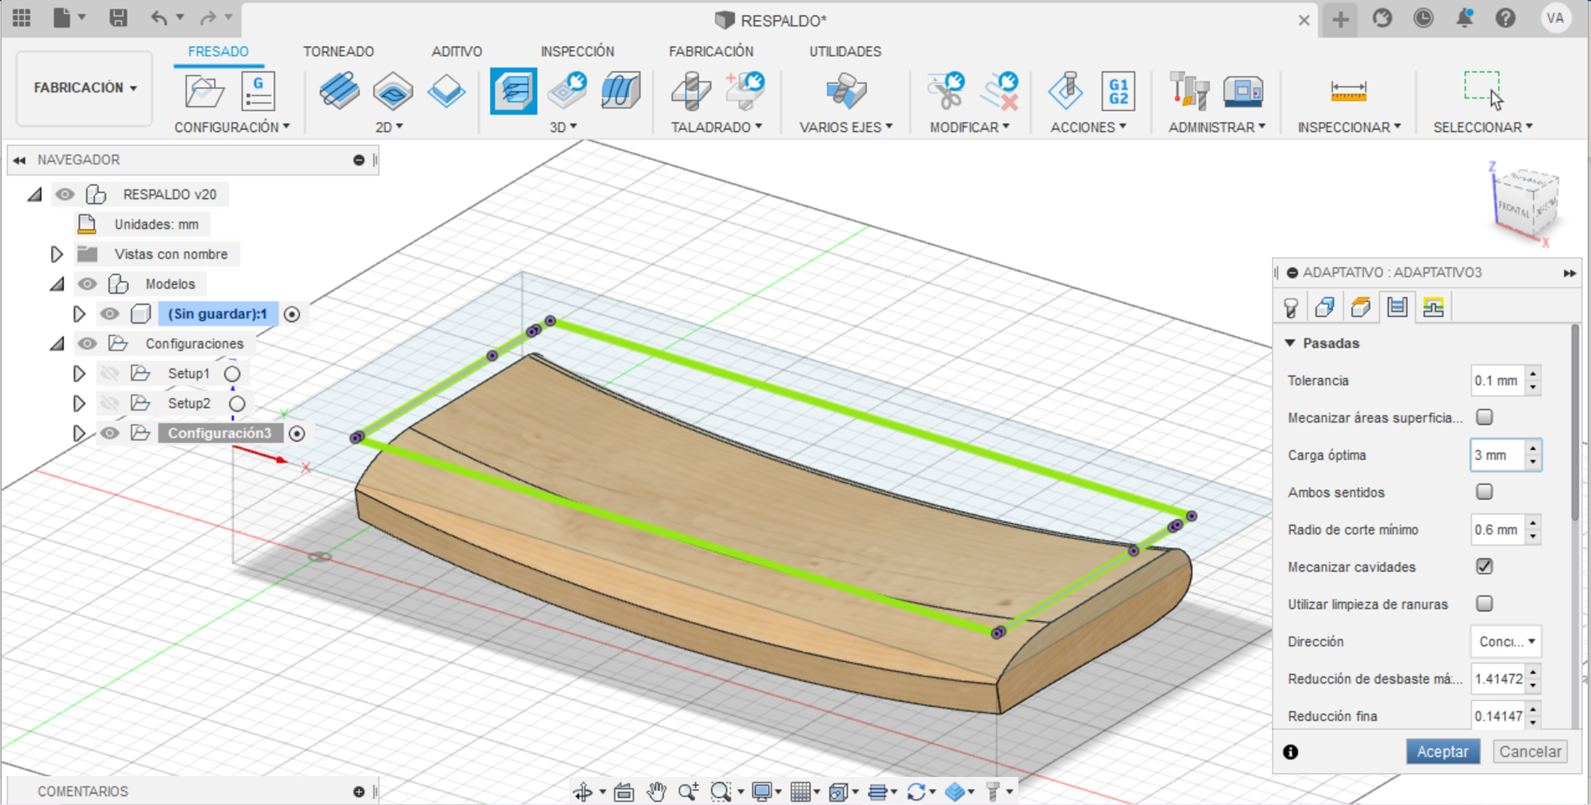
Task: Open INSPECCIONAR menu label
Action: click(1349, 127)
